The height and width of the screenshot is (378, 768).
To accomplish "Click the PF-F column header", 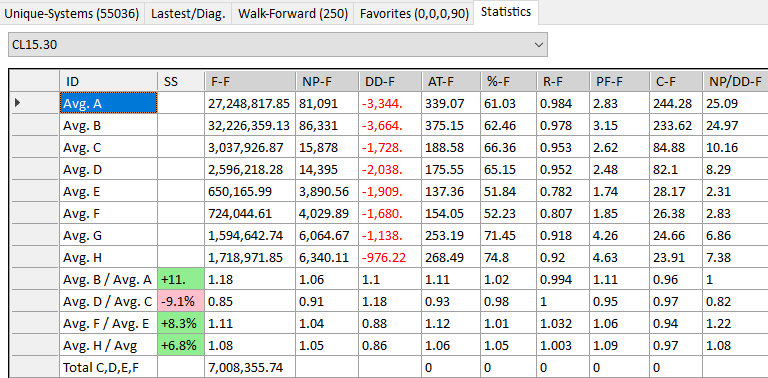I will 619,81.
